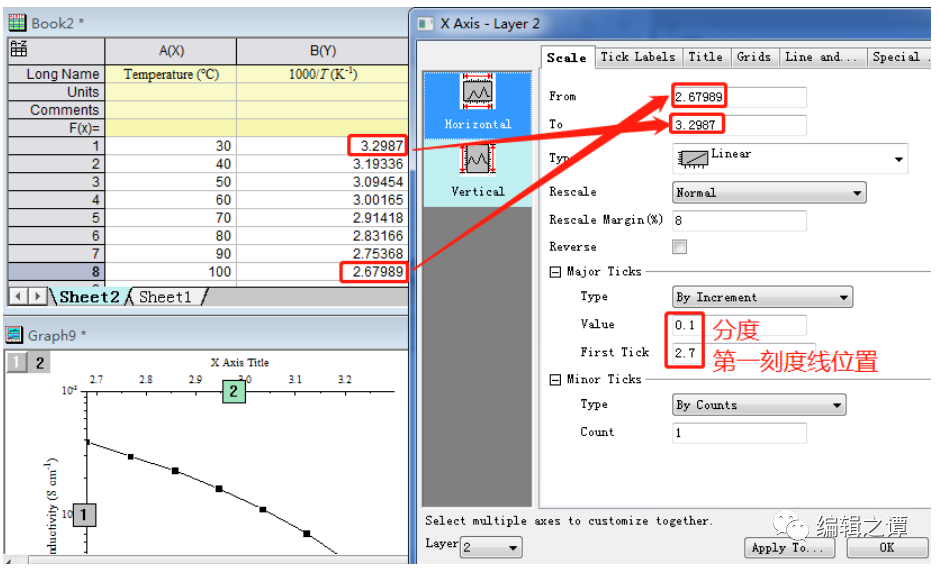Image resolution: width=938 pixels, height=568 pixels.
Task: Click cell '1000/T (K-1)' long name
Action: click(322, 74)
